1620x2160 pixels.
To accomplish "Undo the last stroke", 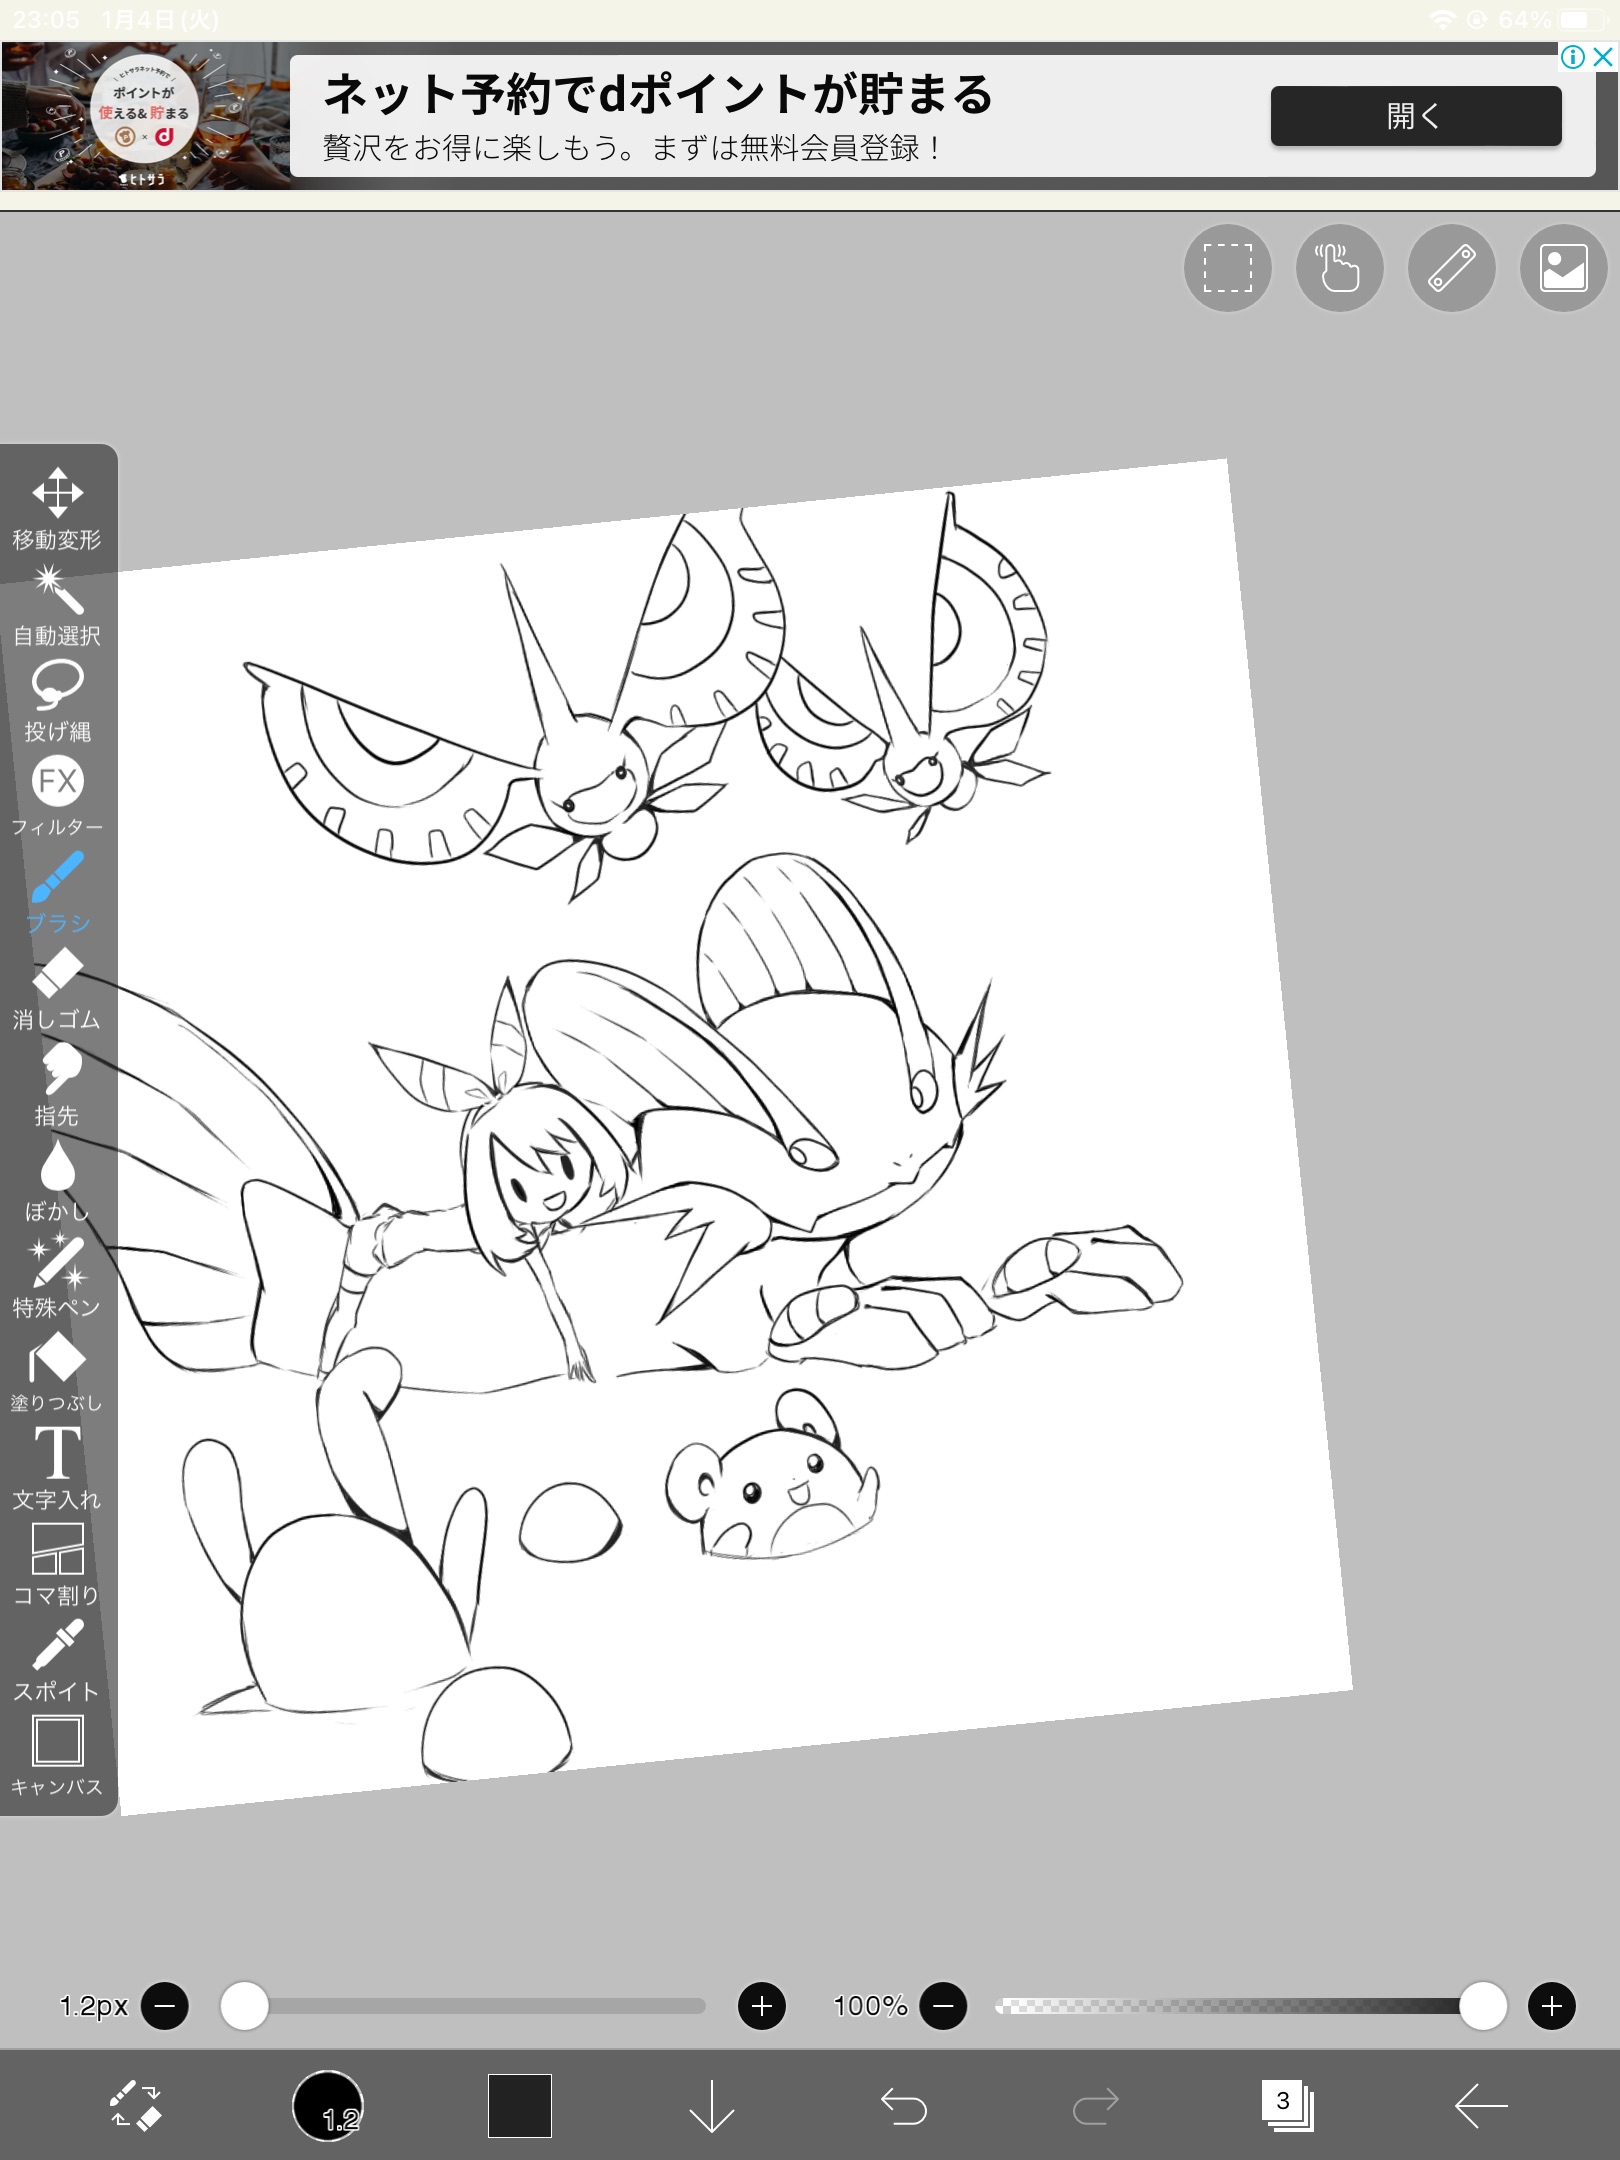I will (x=903, y=2106).
